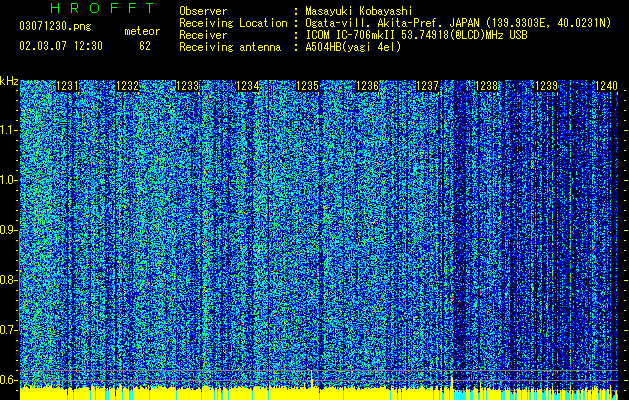Click the 'Observer' field label
The image size is (629, 400).
click(x=203, y=11)
